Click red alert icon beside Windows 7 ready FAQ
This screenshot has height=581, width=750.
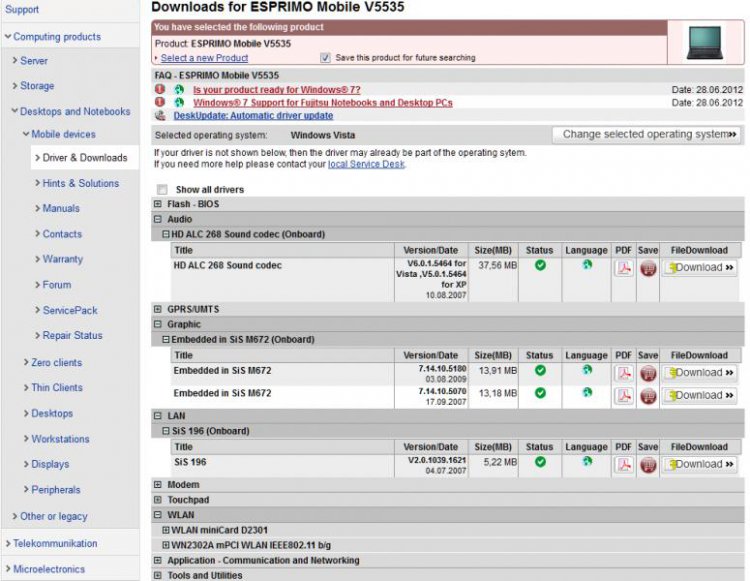point(160,89)
